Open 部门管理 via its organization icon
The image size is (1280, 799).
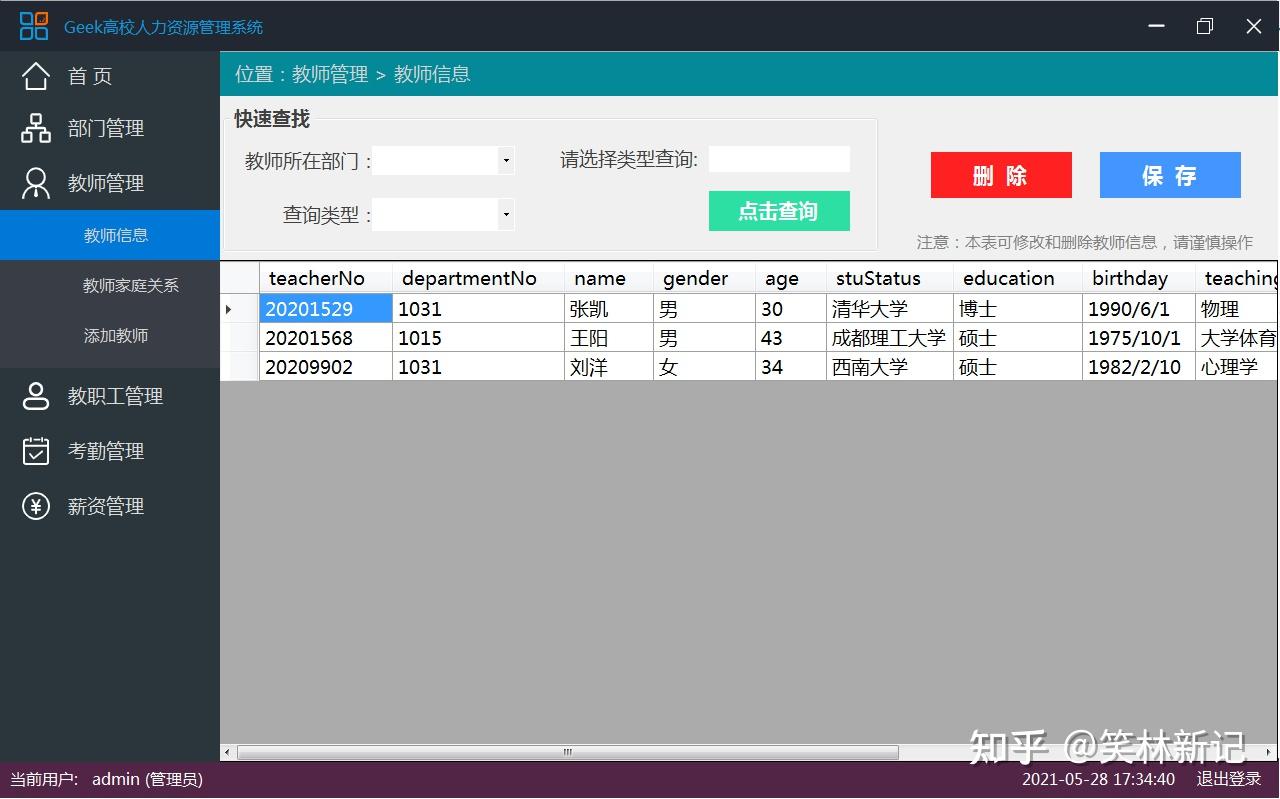(35, 128)
